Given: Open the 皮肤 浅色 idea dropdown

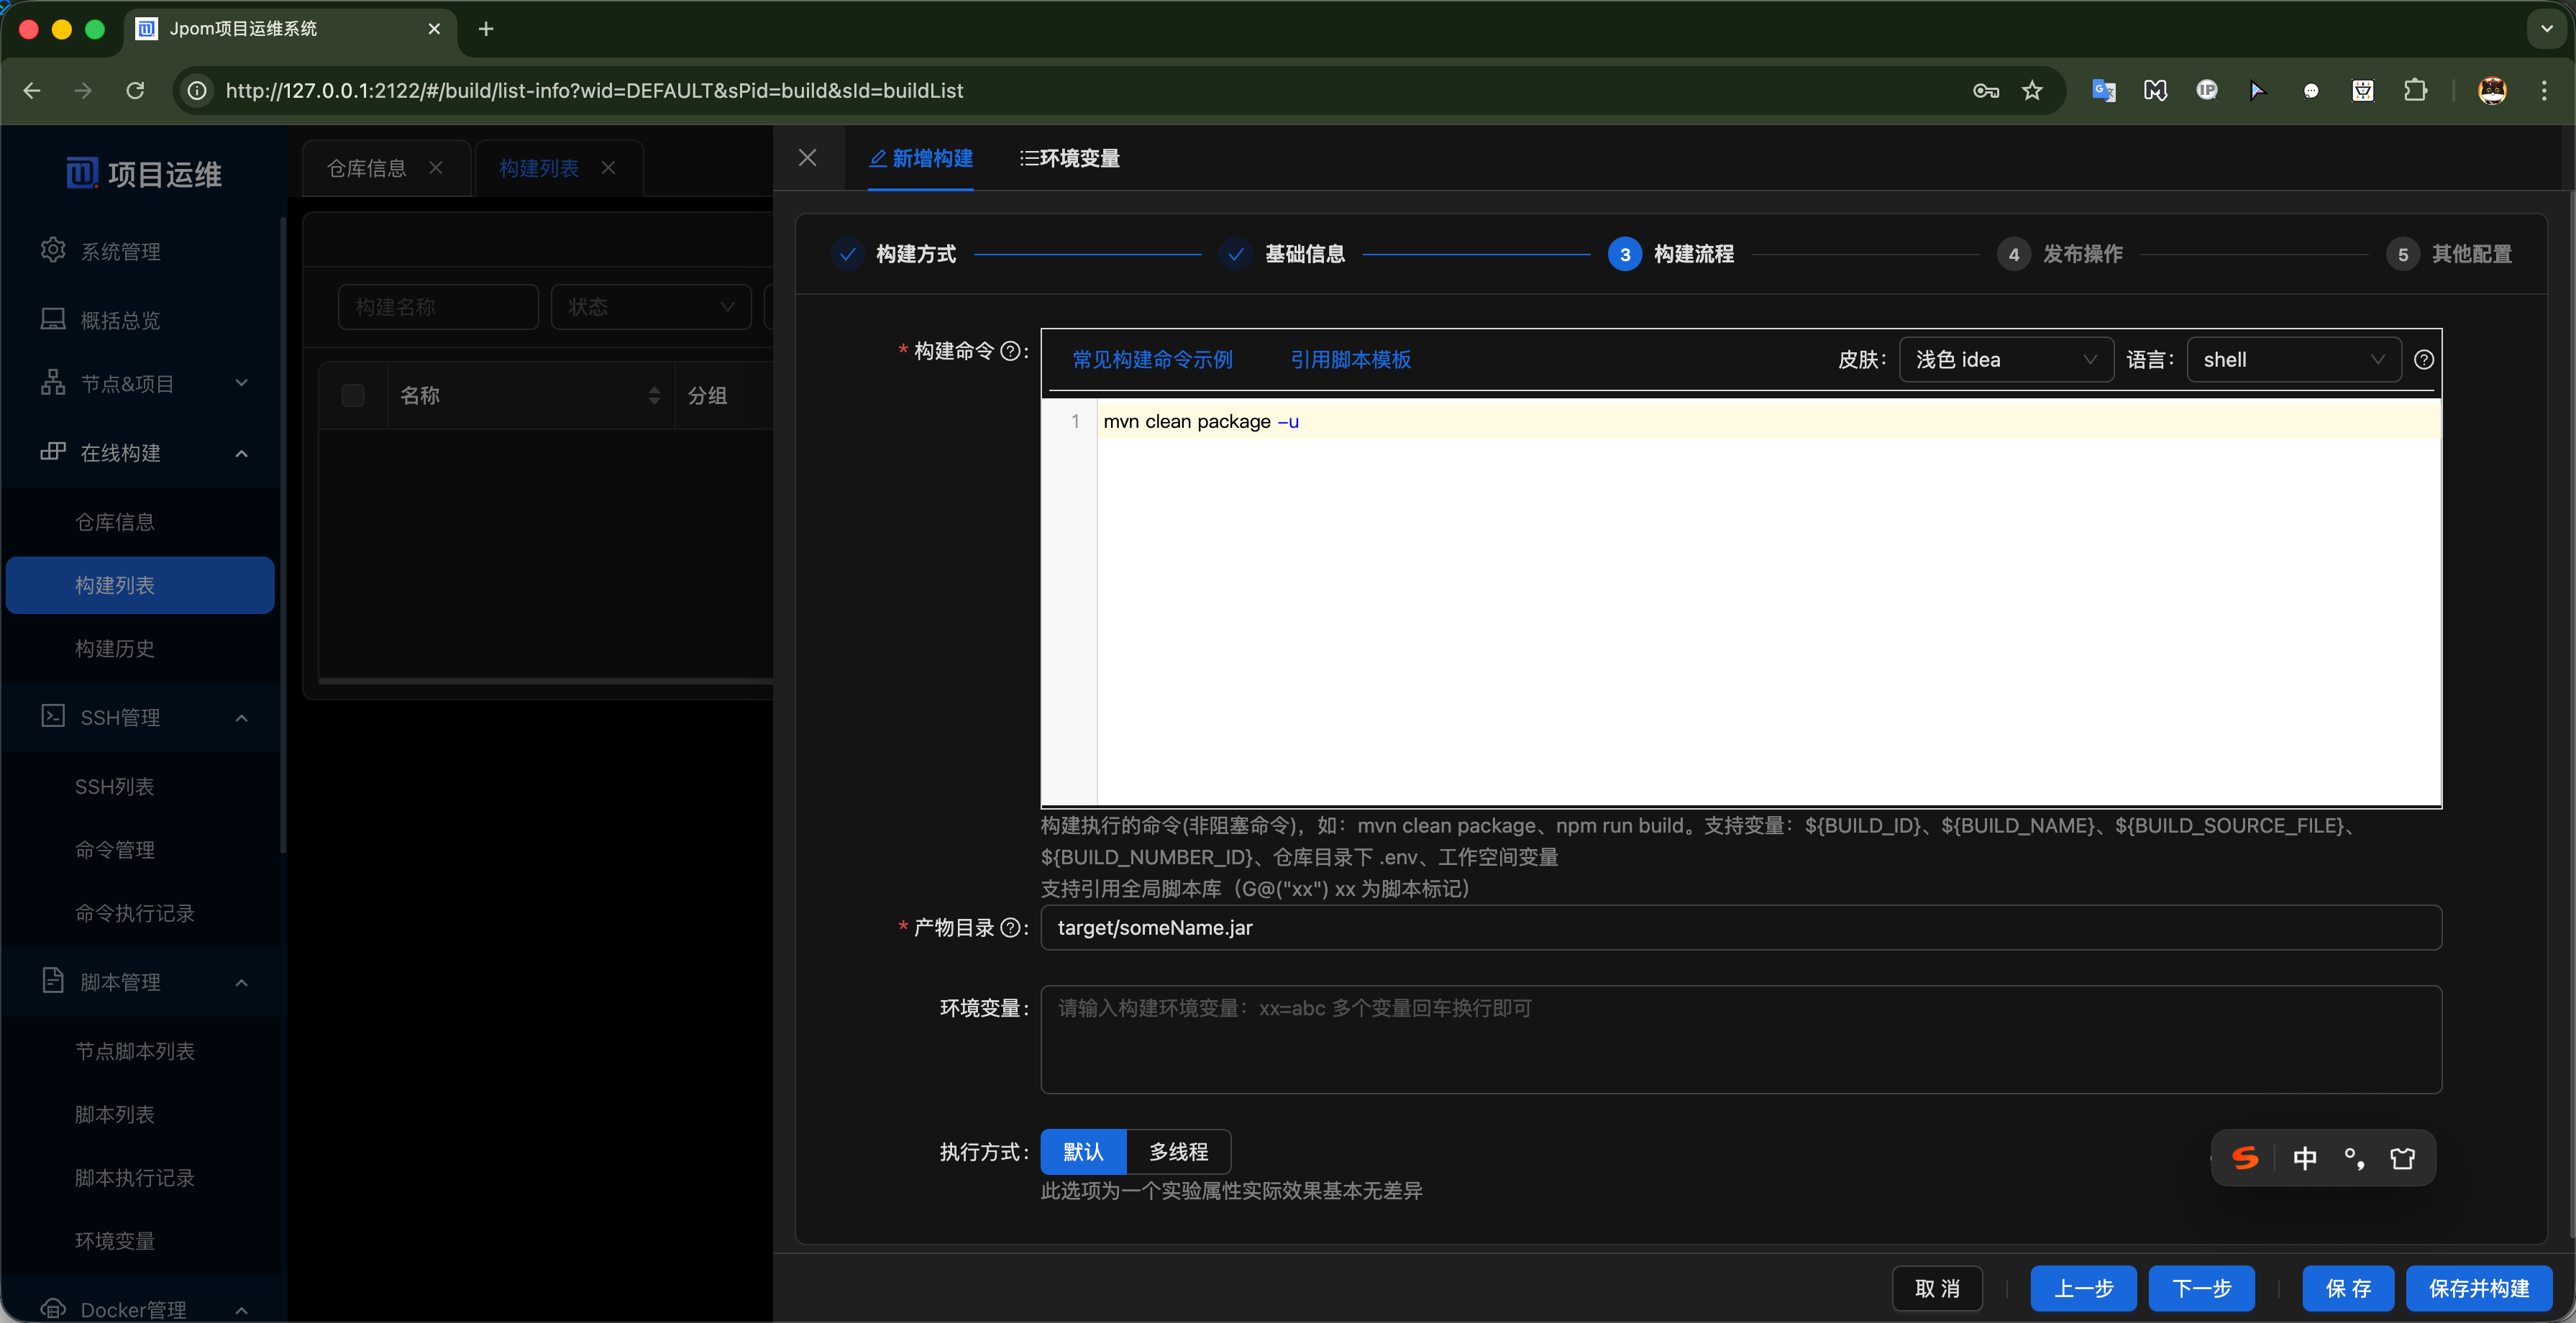Looking at the screenshot, I should pyautogui.click(x=2005, y=360).
